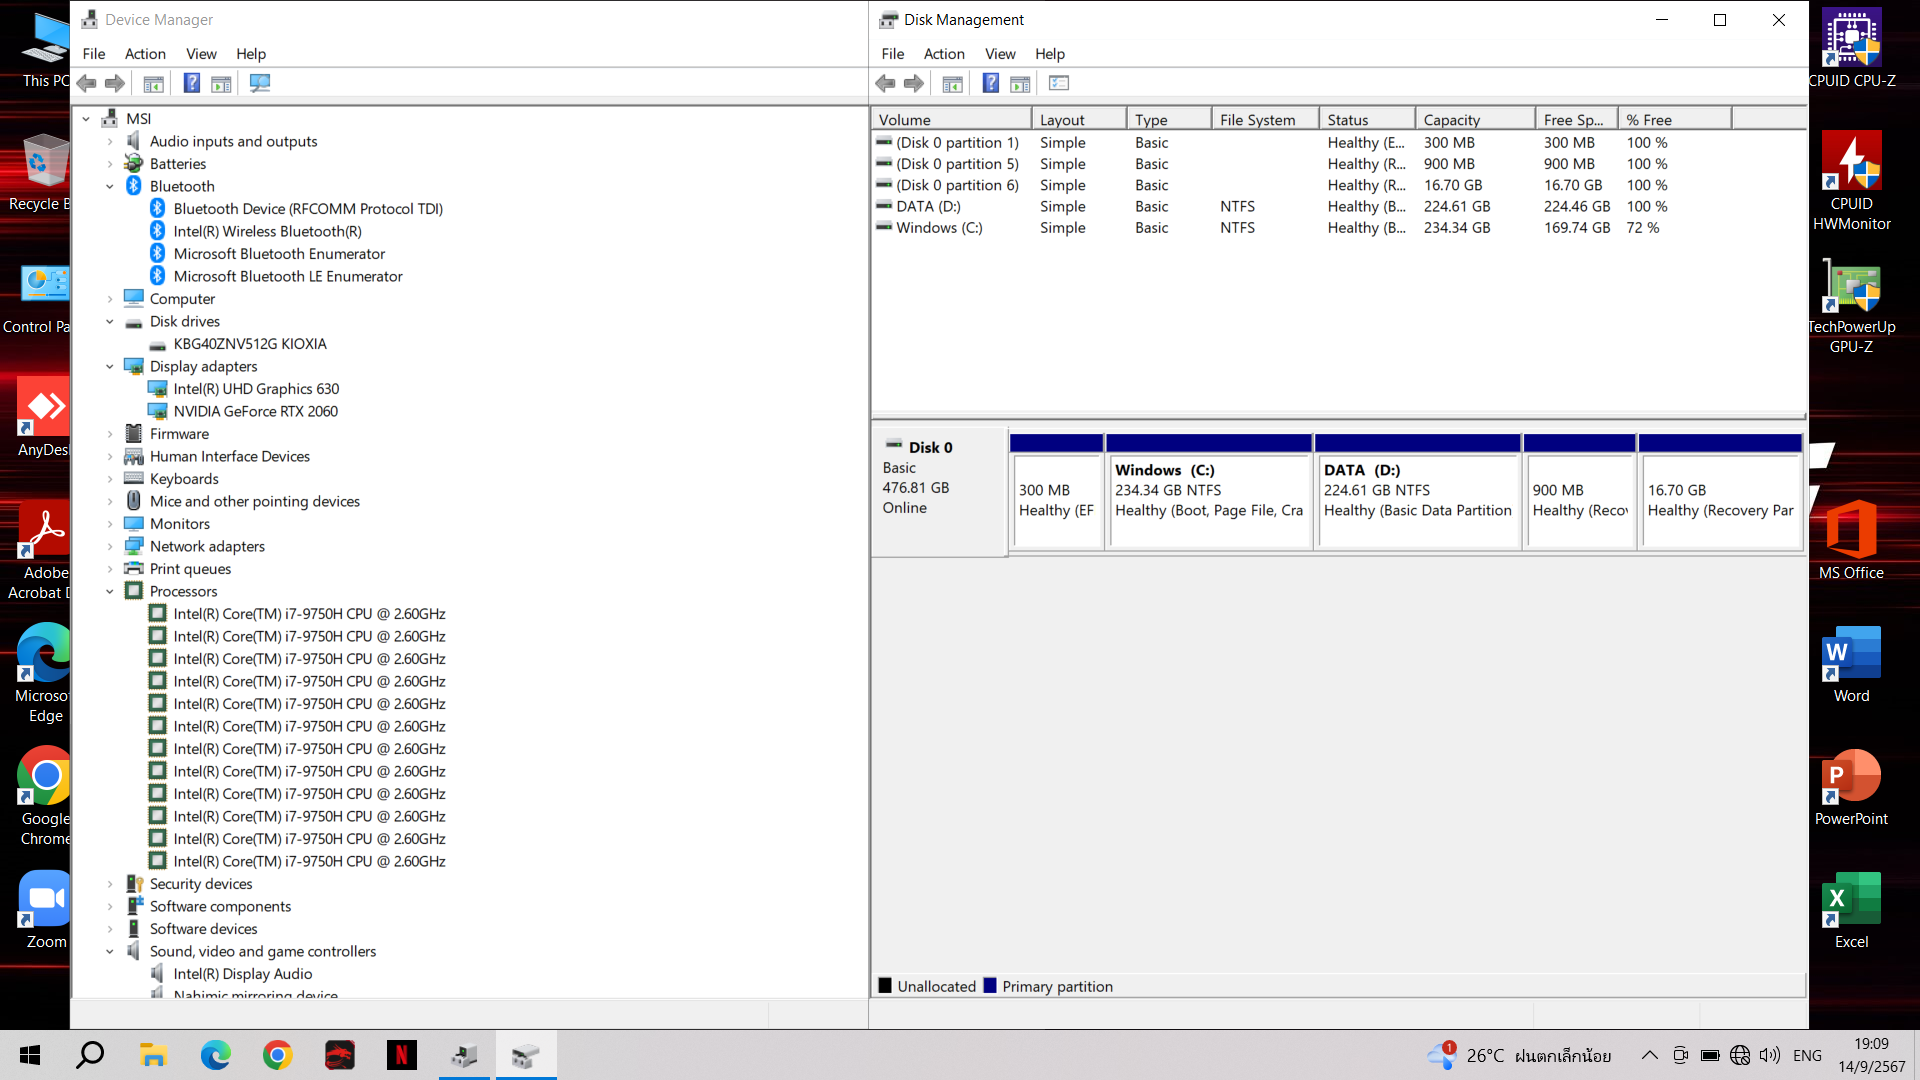Sort by Capacity column header

pos(1476,120)
